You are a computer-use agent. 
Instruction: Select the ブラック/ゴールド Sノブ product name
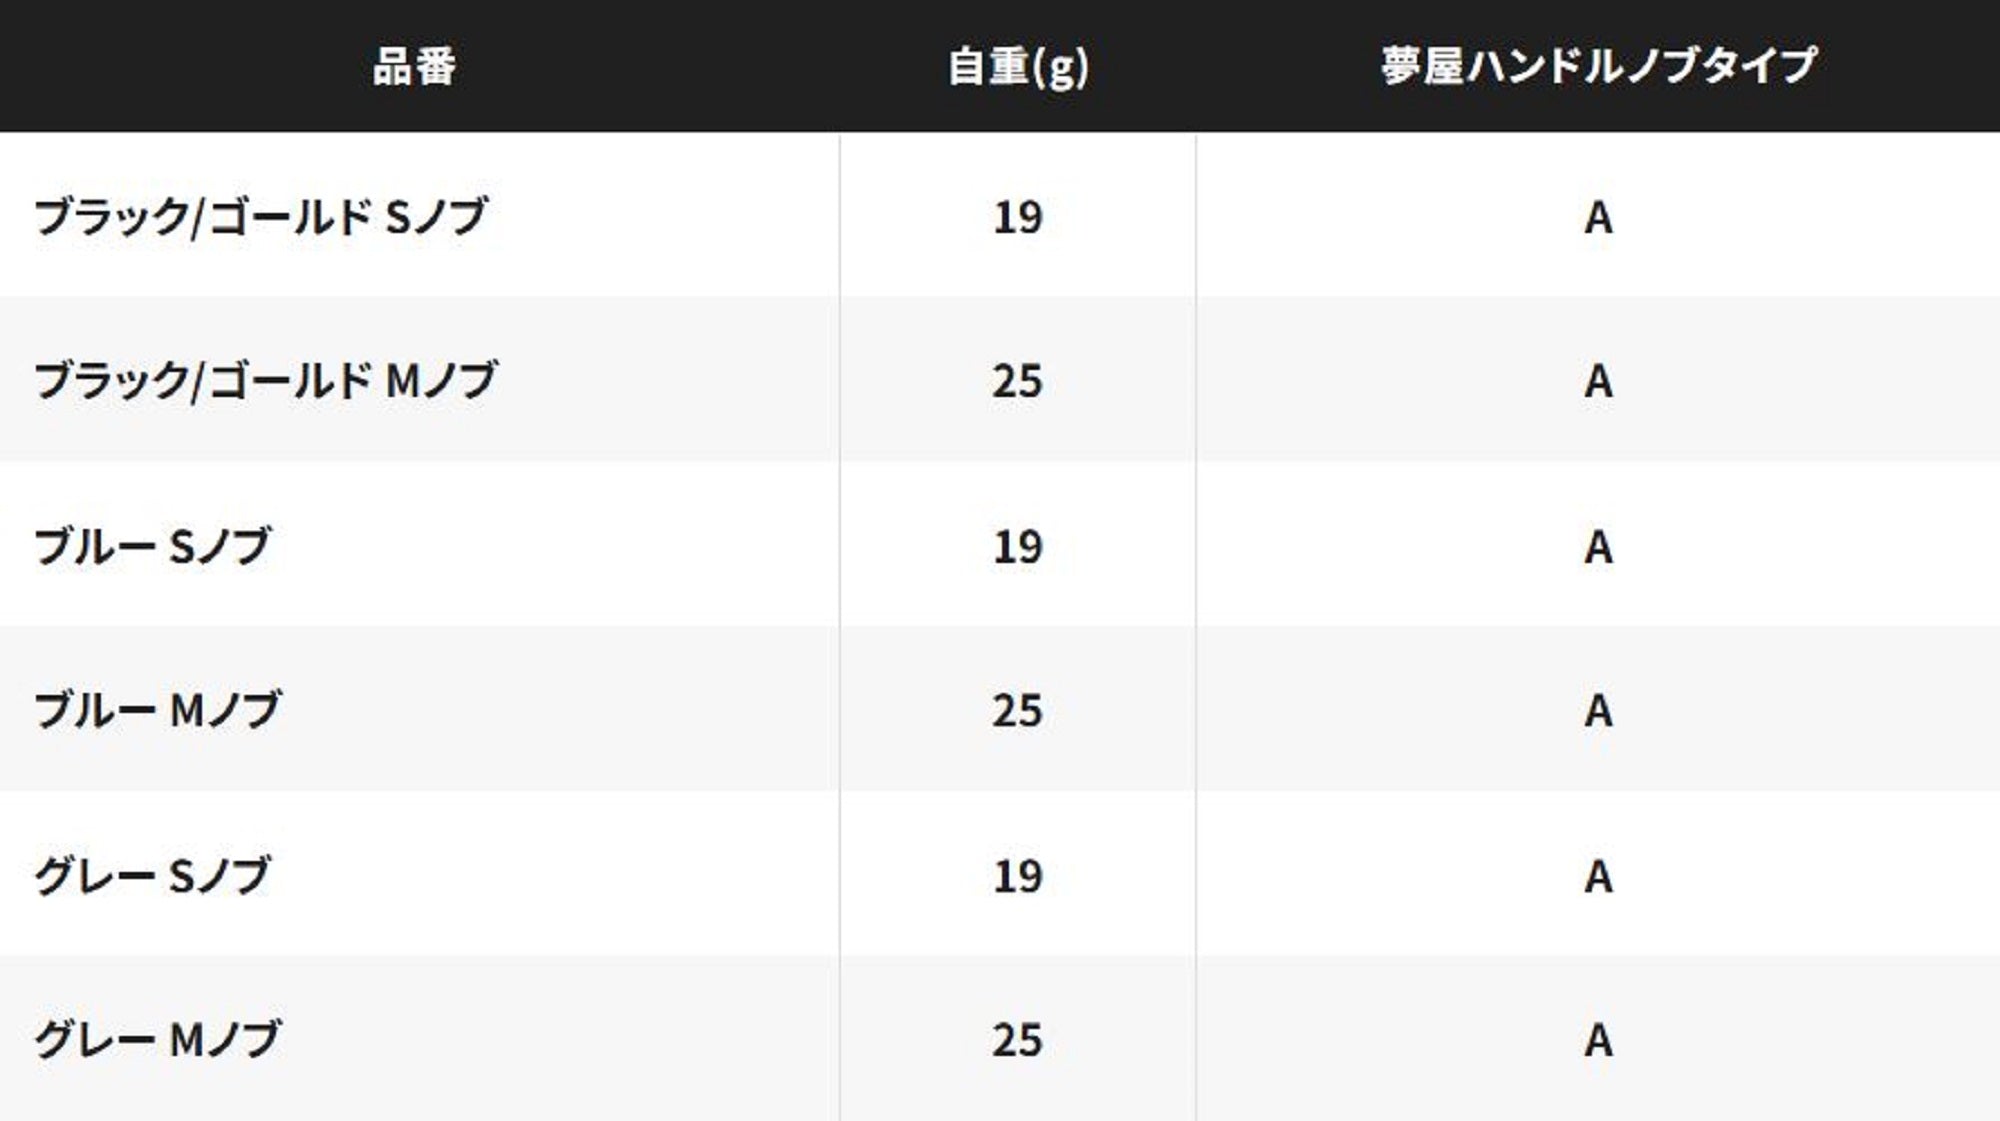pos(260,217)
